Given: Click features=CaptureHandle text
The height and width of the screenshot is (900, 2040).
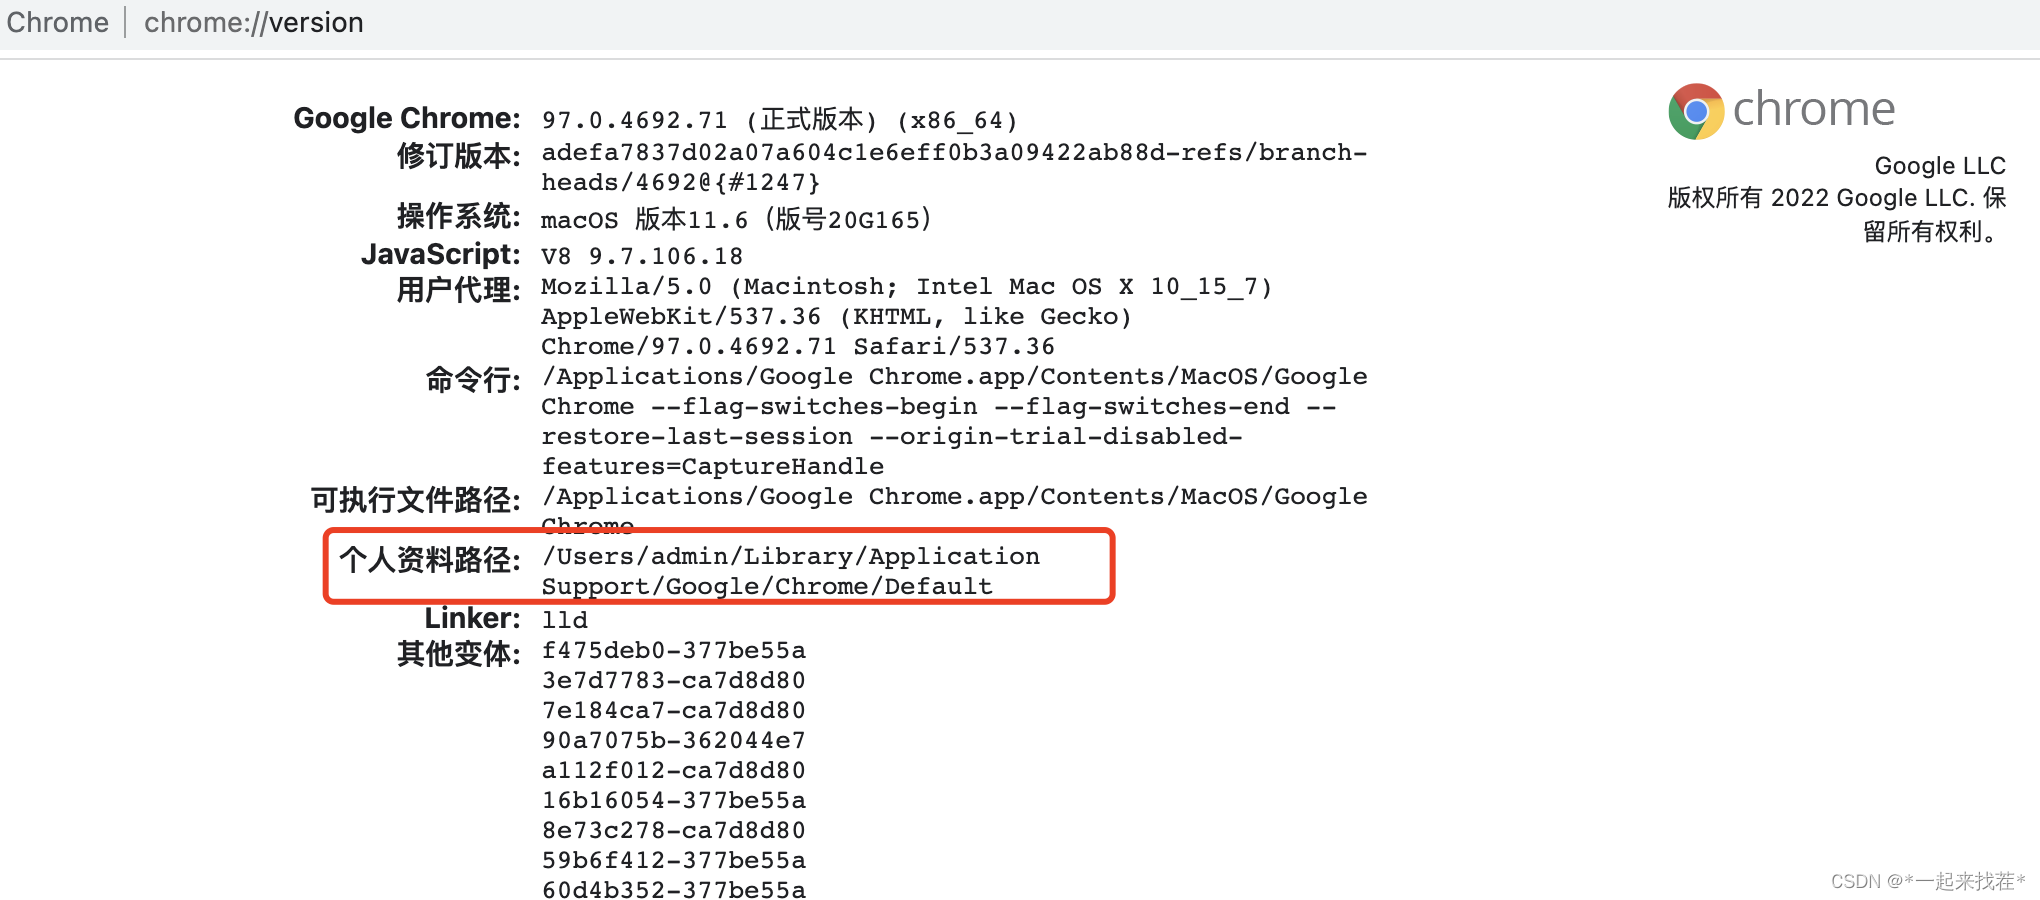Looking at the screenshot, I should 713,467.
